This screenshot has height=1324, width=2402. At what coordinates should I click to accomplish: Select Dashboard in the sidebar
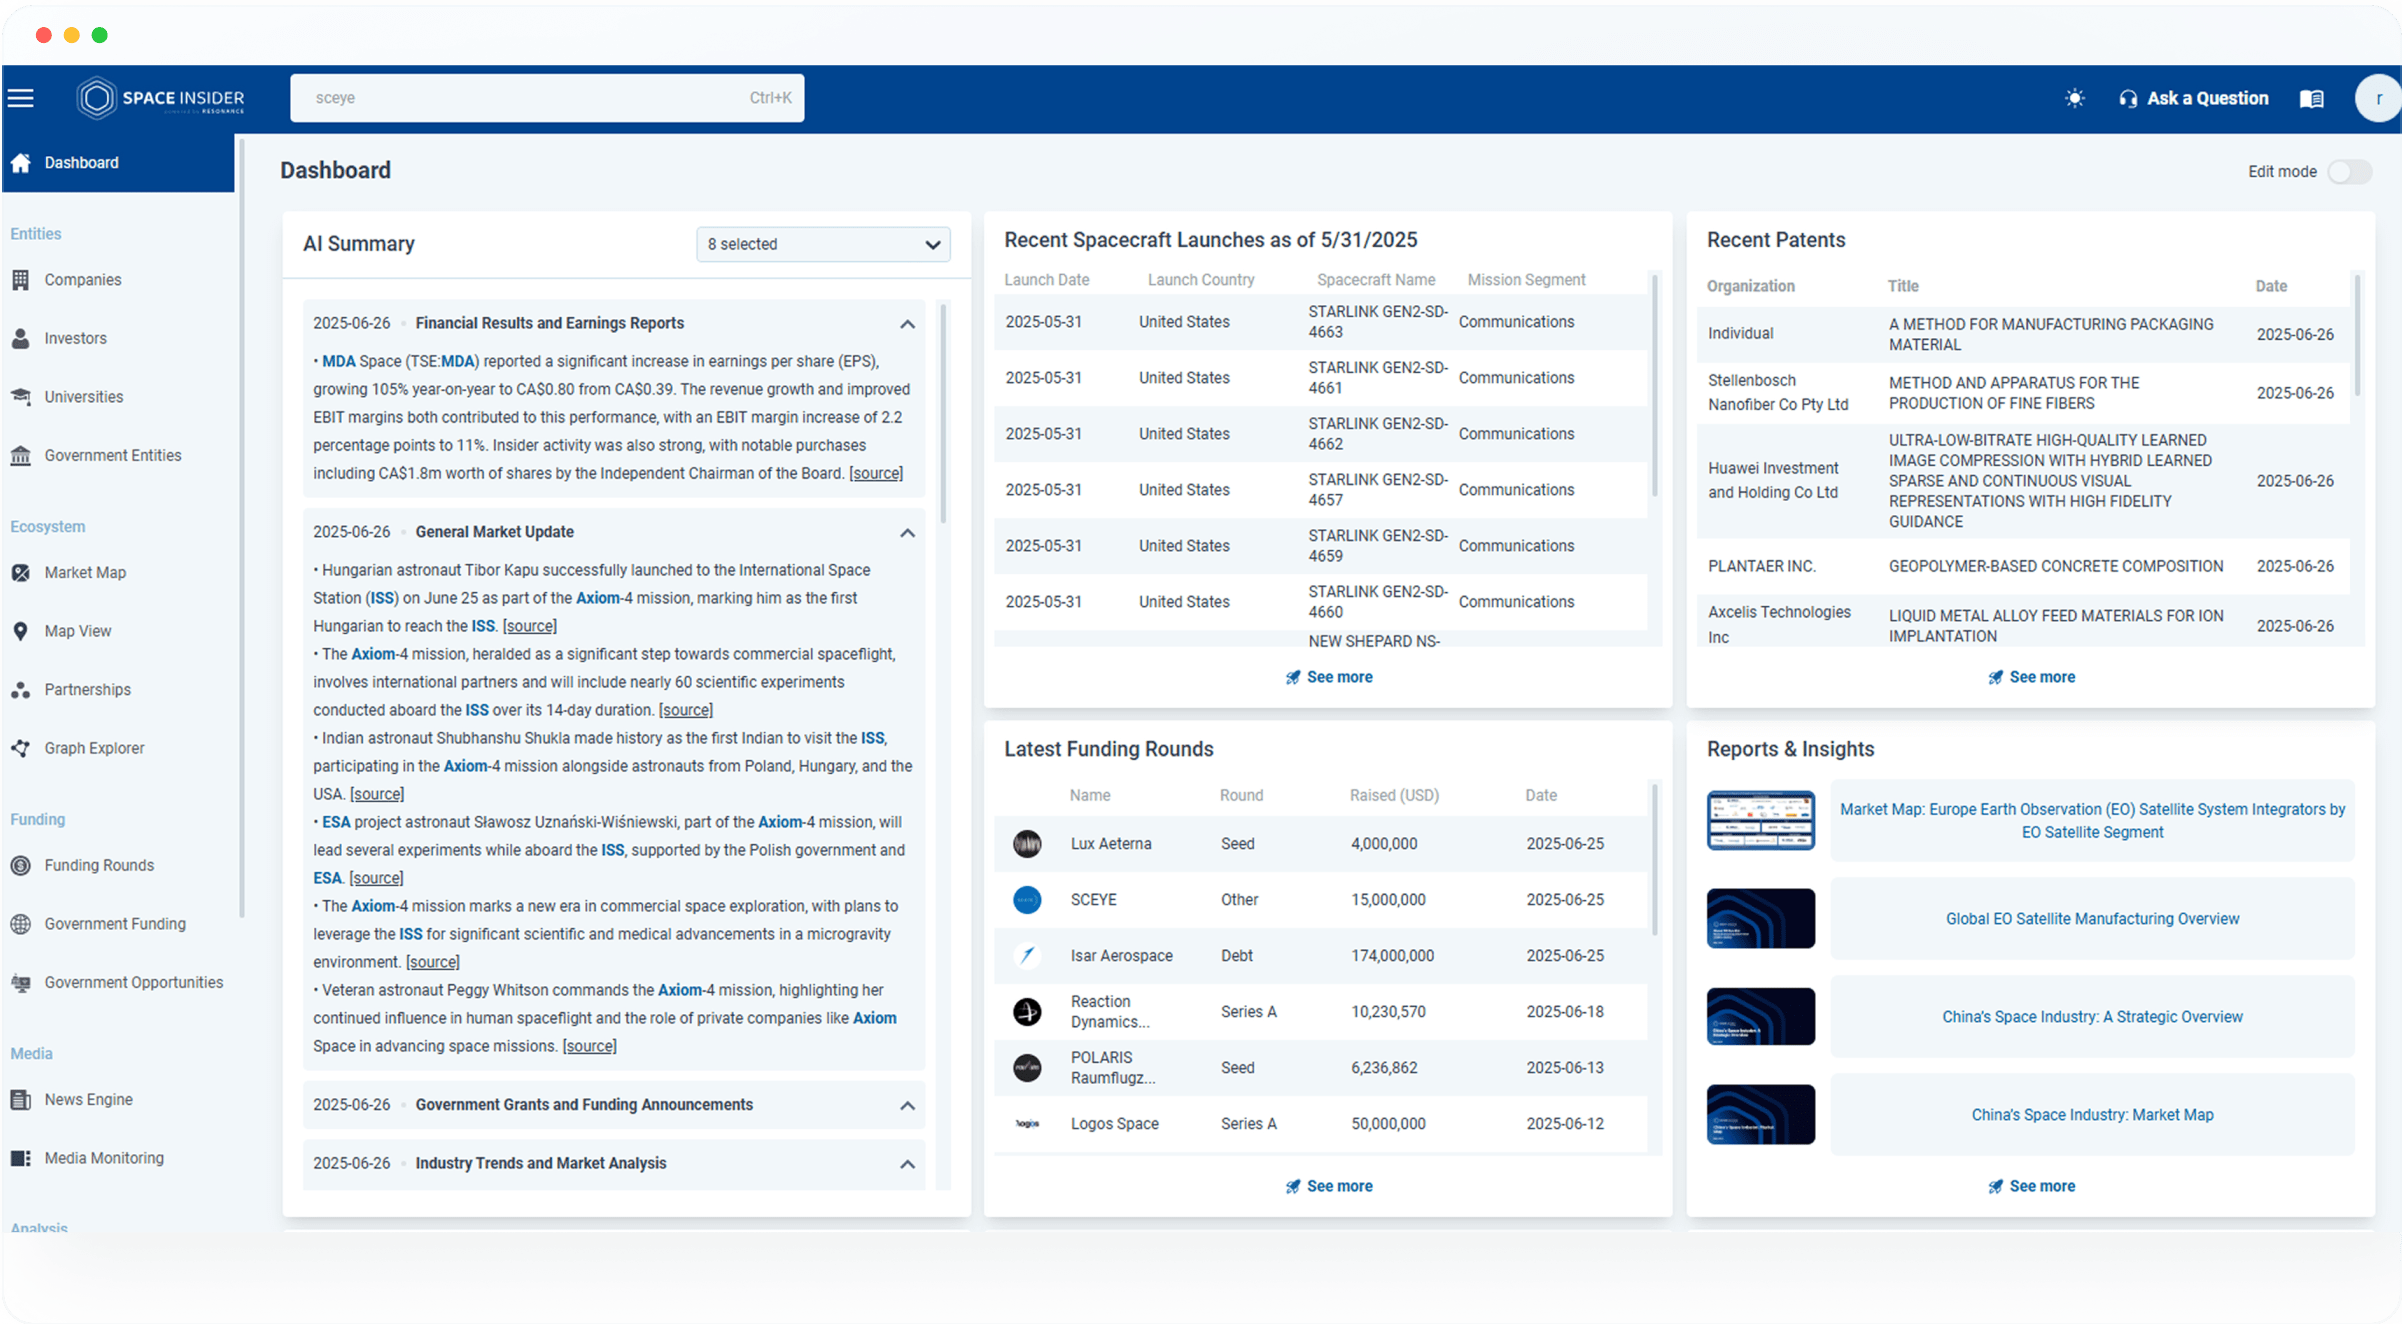(118, 162)
